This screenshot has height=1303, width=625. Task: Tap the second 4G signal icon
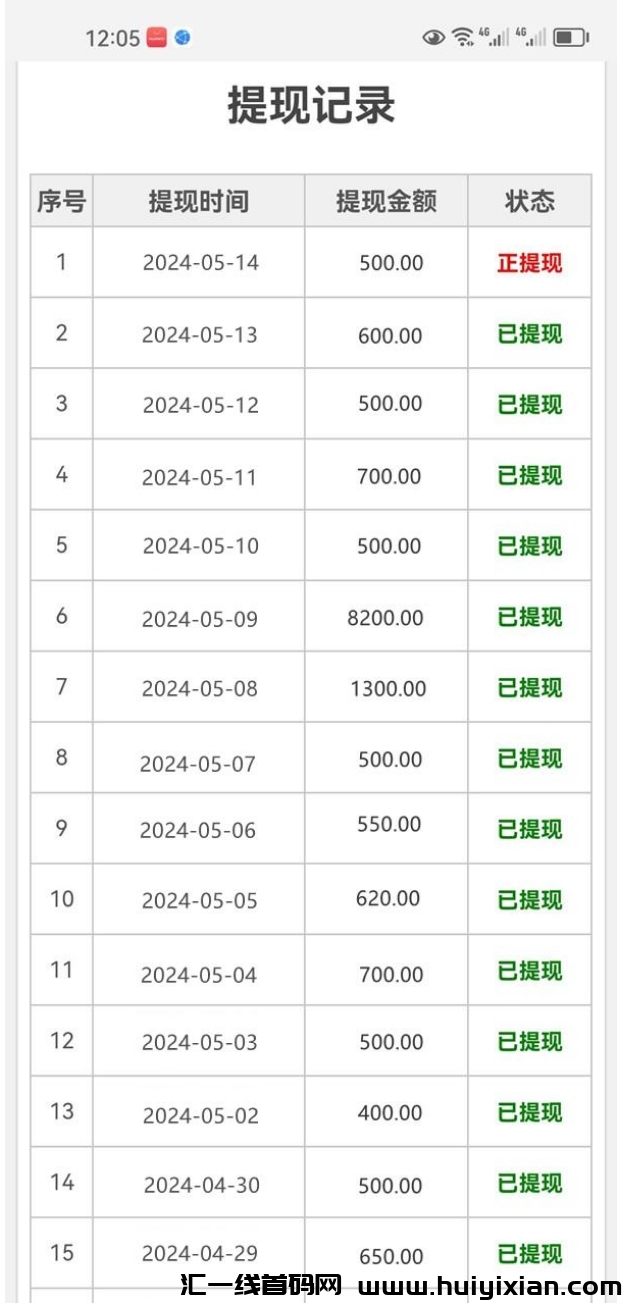pyautogui.click(x=531, y=38)
